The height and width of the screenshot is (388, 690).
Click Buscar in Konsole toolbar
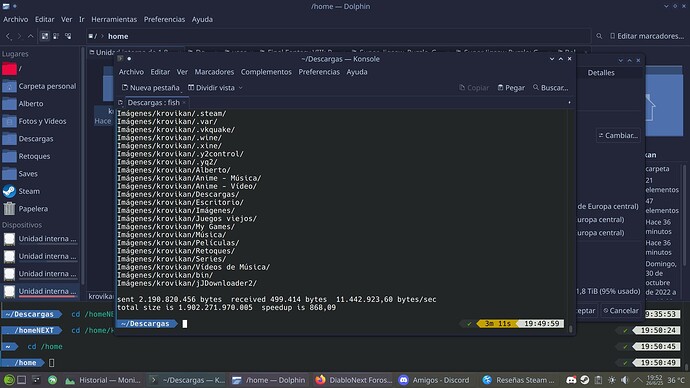pyautogui.click(x=551, y=88)
